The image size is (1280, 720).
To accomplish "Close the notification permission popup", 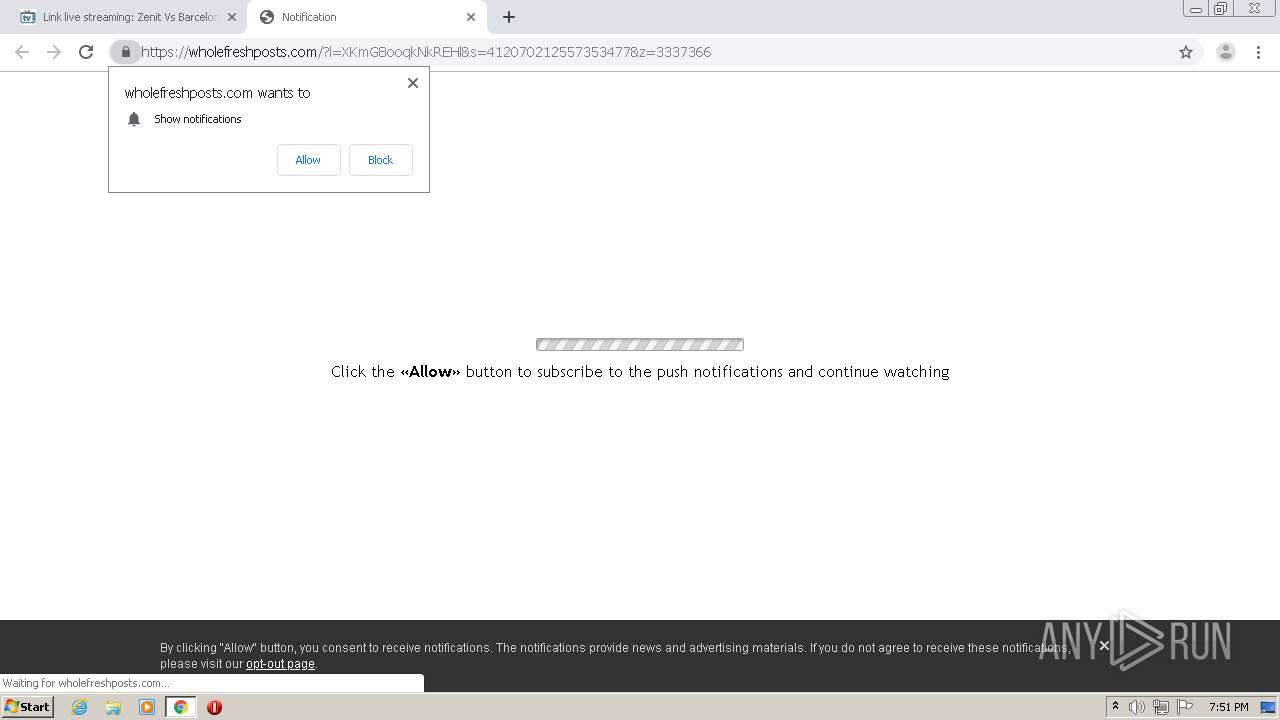I will point(412,83).
